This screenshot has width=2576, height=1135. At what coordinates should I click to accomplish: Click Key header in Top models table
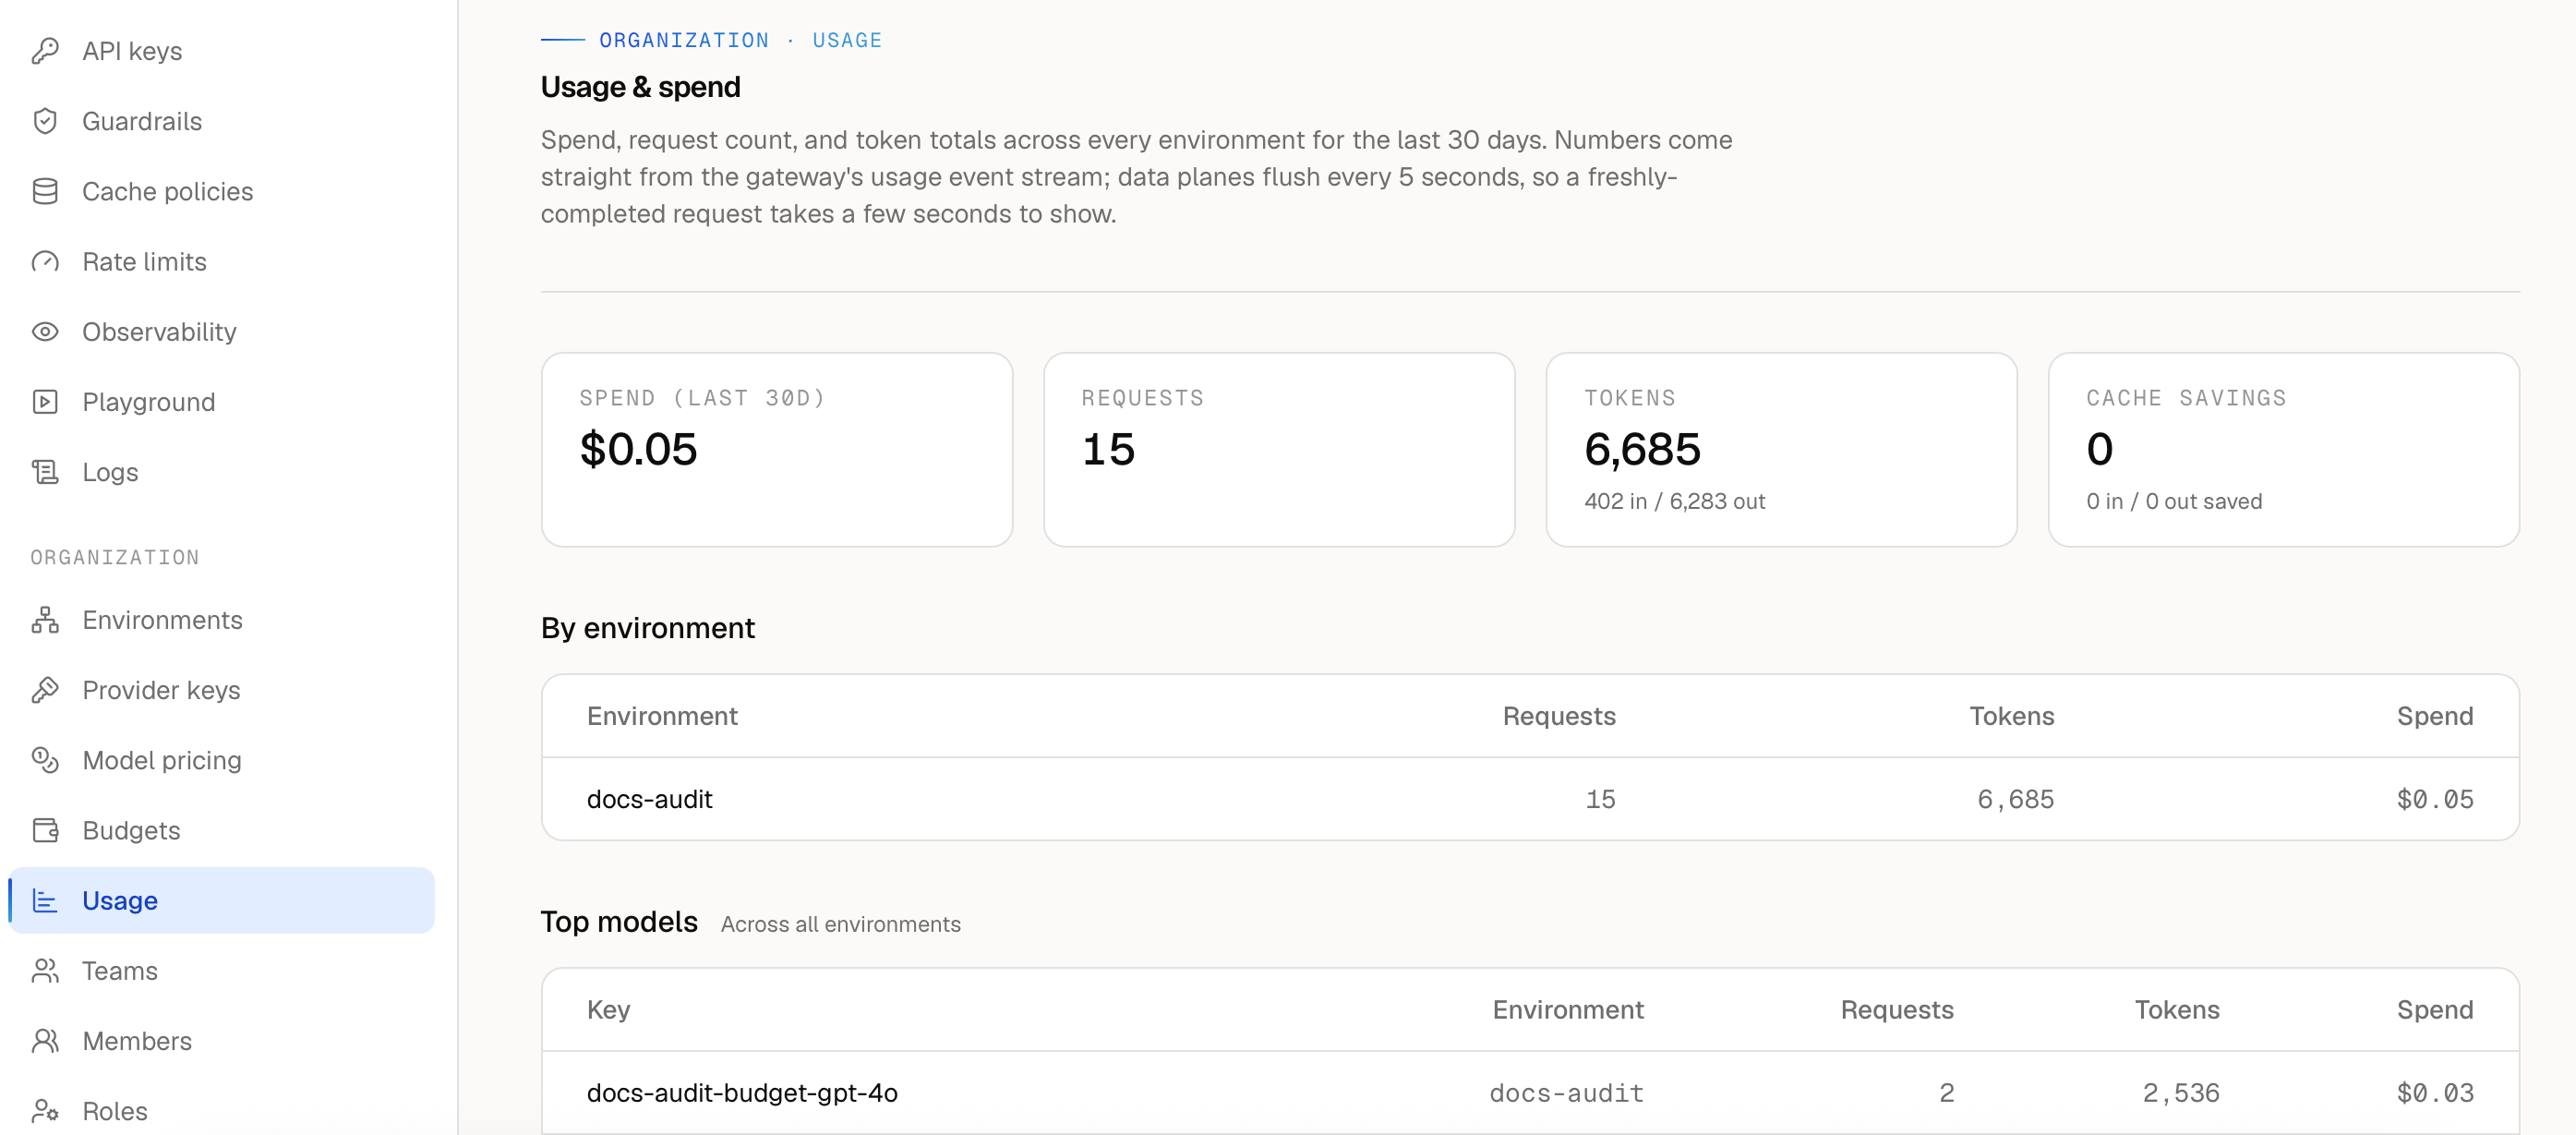(608, 1009)
